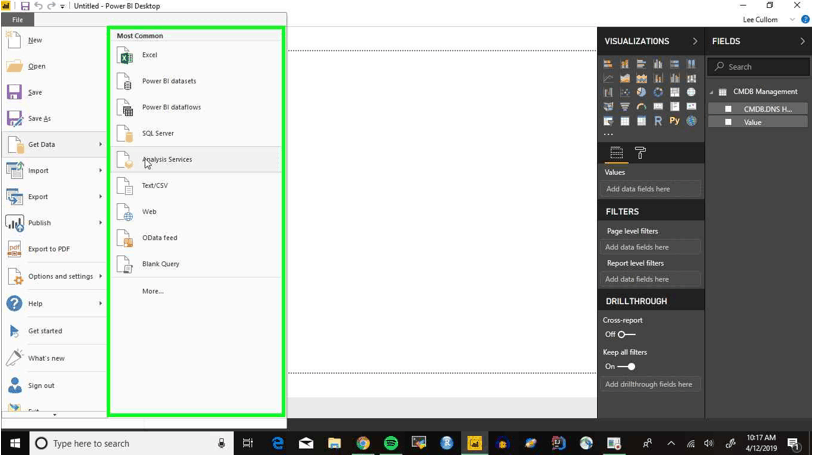This screenshot has width=813, height=456.
Task: Expand the Export submenu
Action: coord(54,197)
